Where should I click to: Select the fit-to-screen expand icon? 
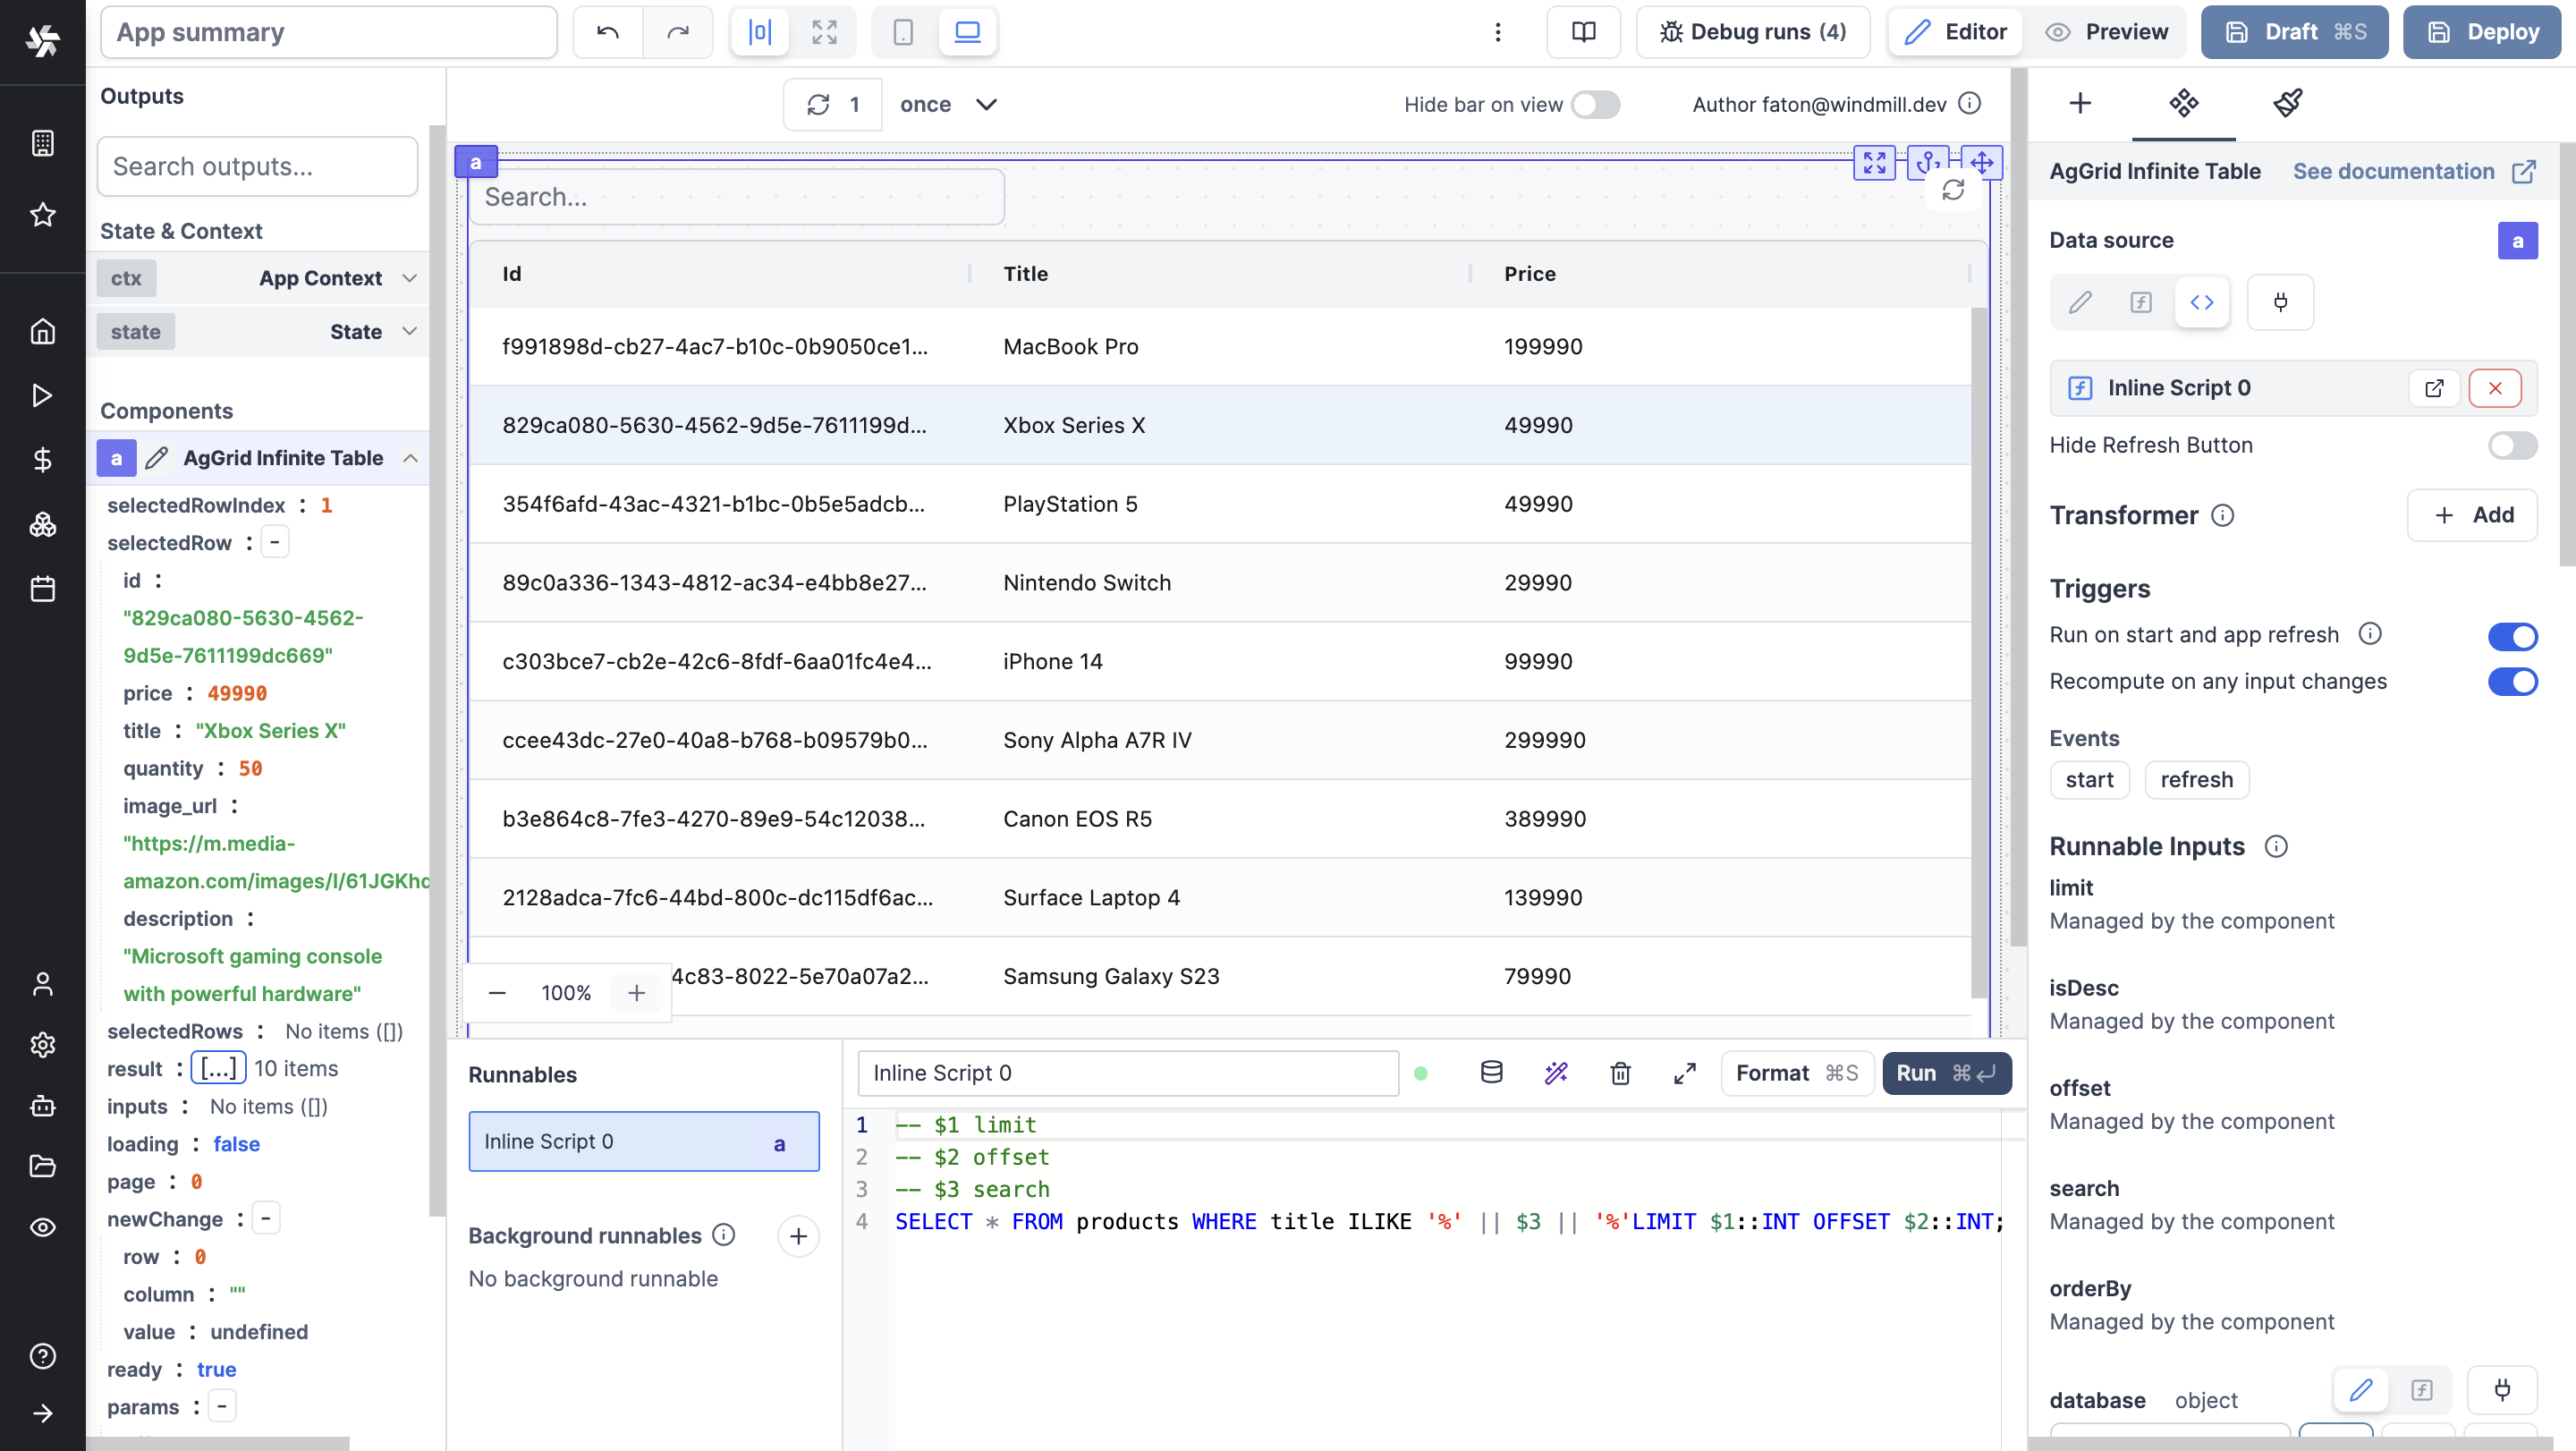pyautogui.click(x=823, y=32)
